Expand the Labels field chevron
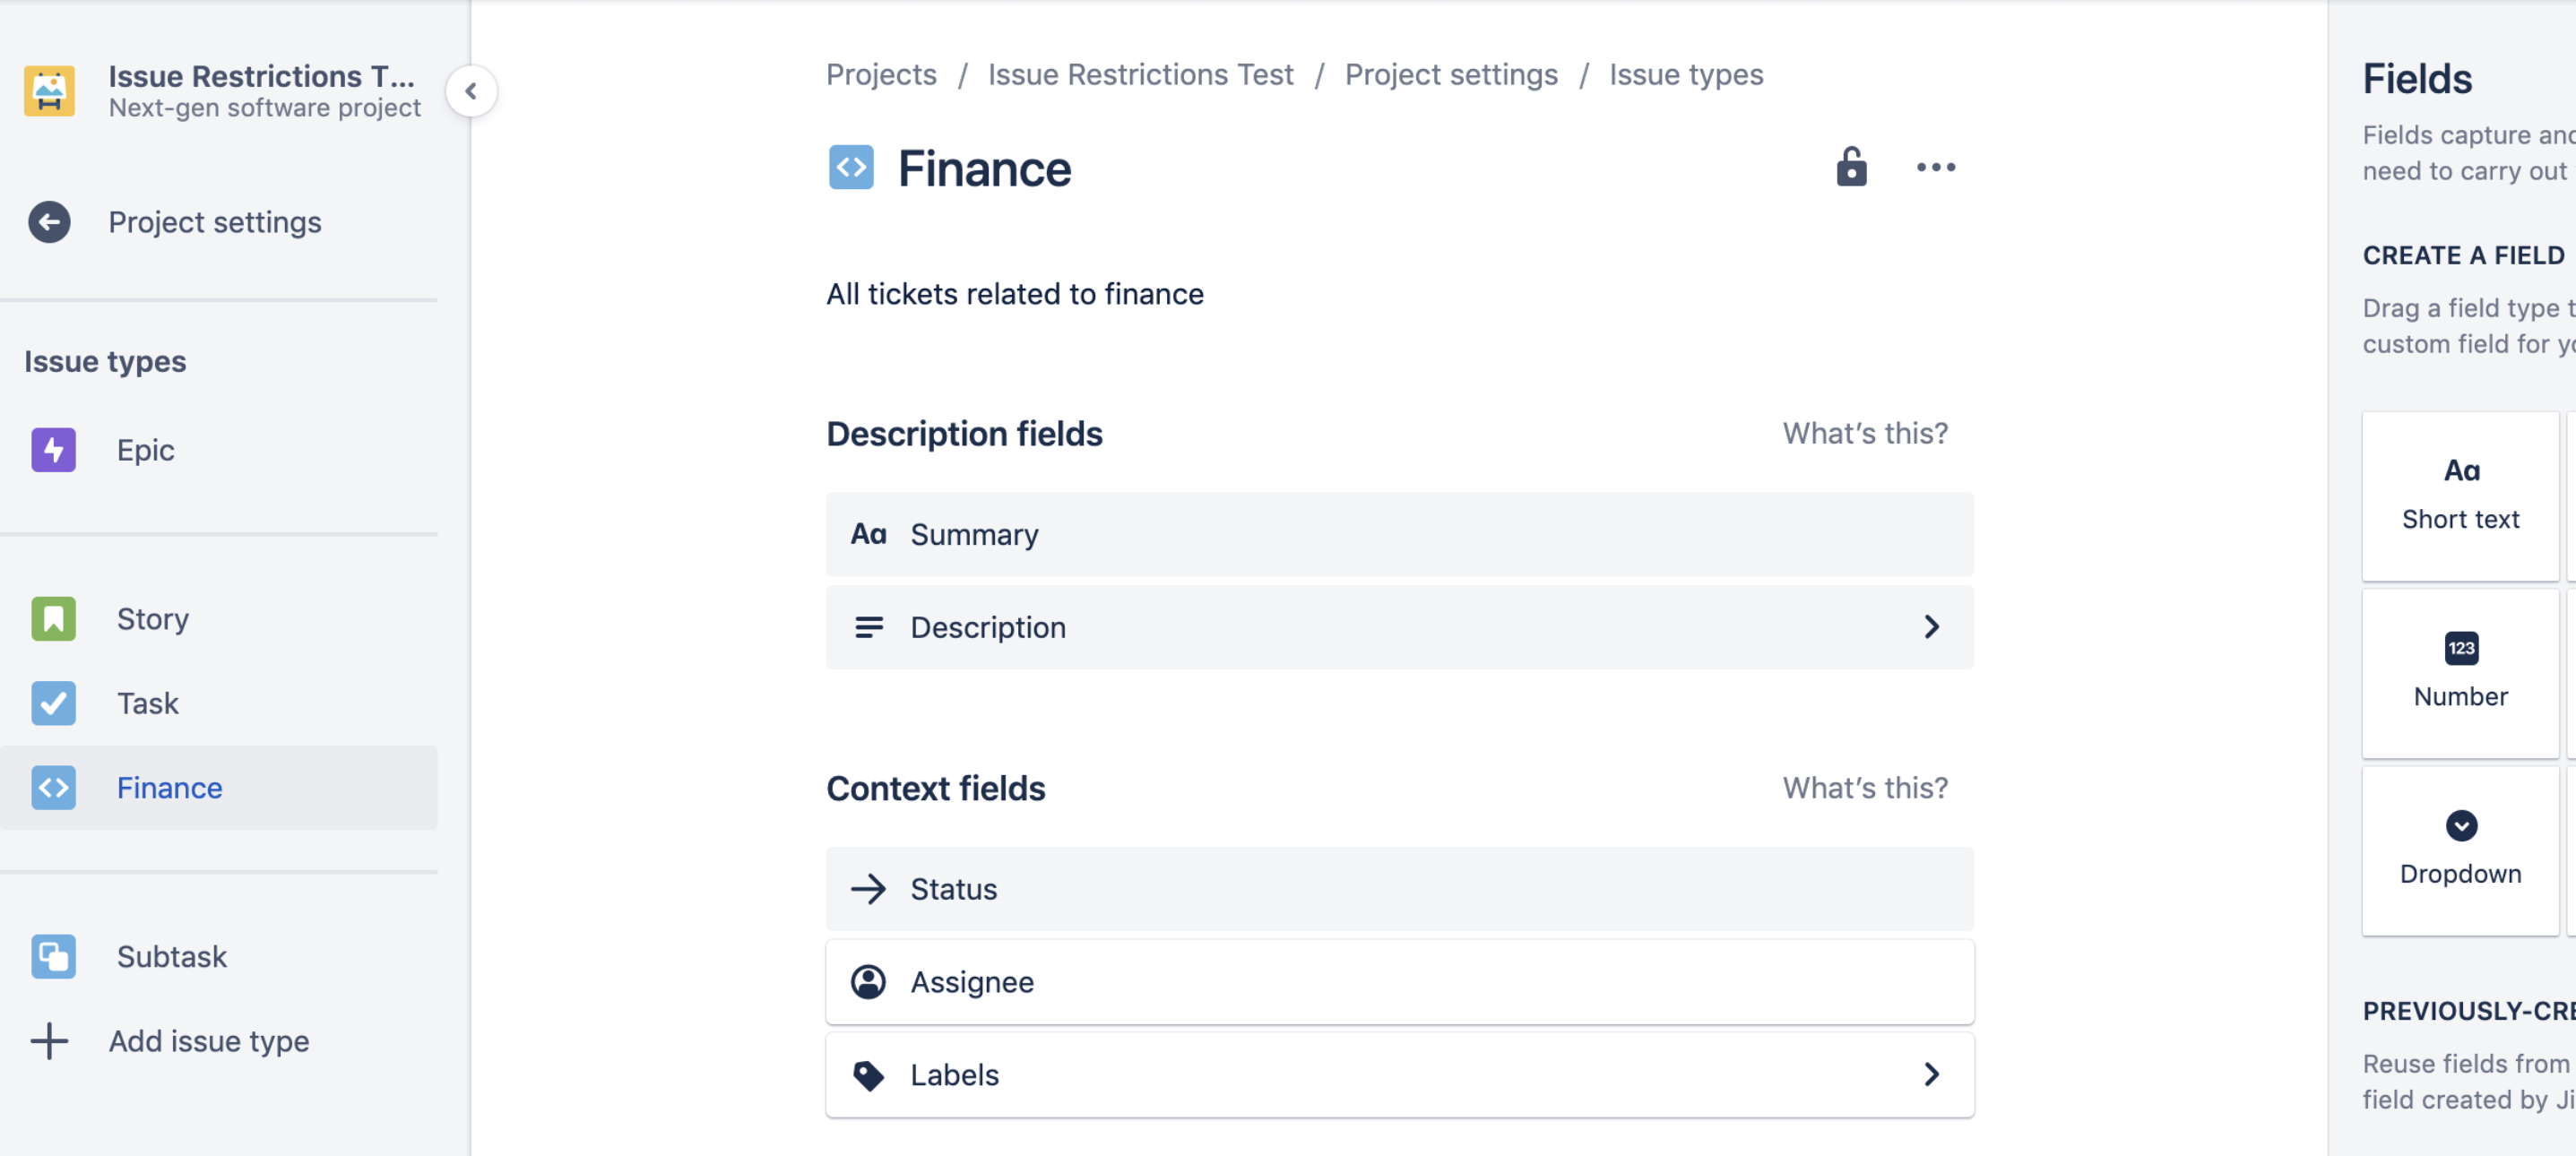 click(x=1931, y=1074)
